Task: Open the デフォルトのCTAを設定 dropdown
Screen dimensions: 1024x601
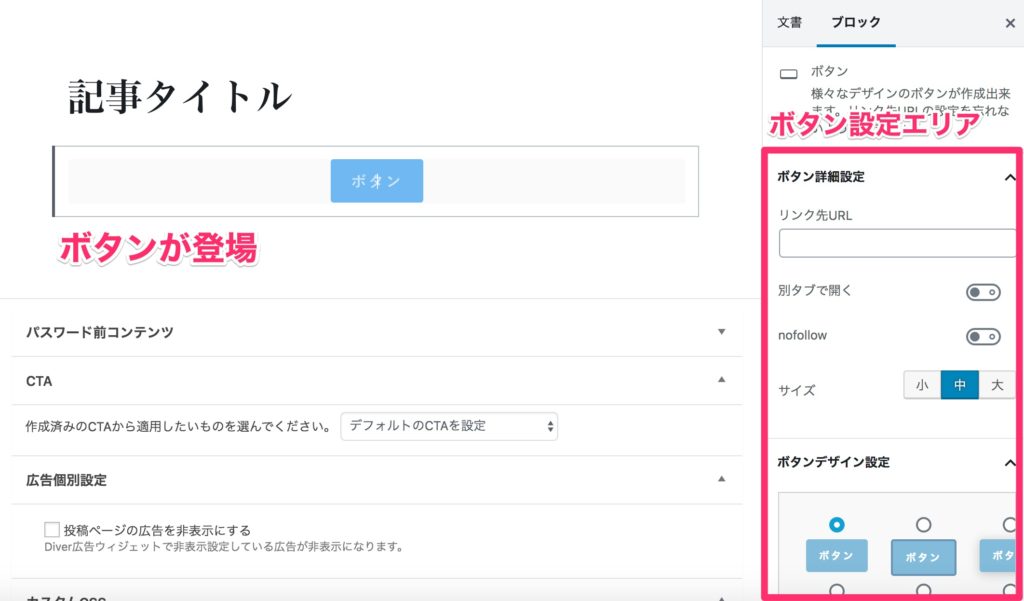Action: pyautogui.click(x=449, y=426)
